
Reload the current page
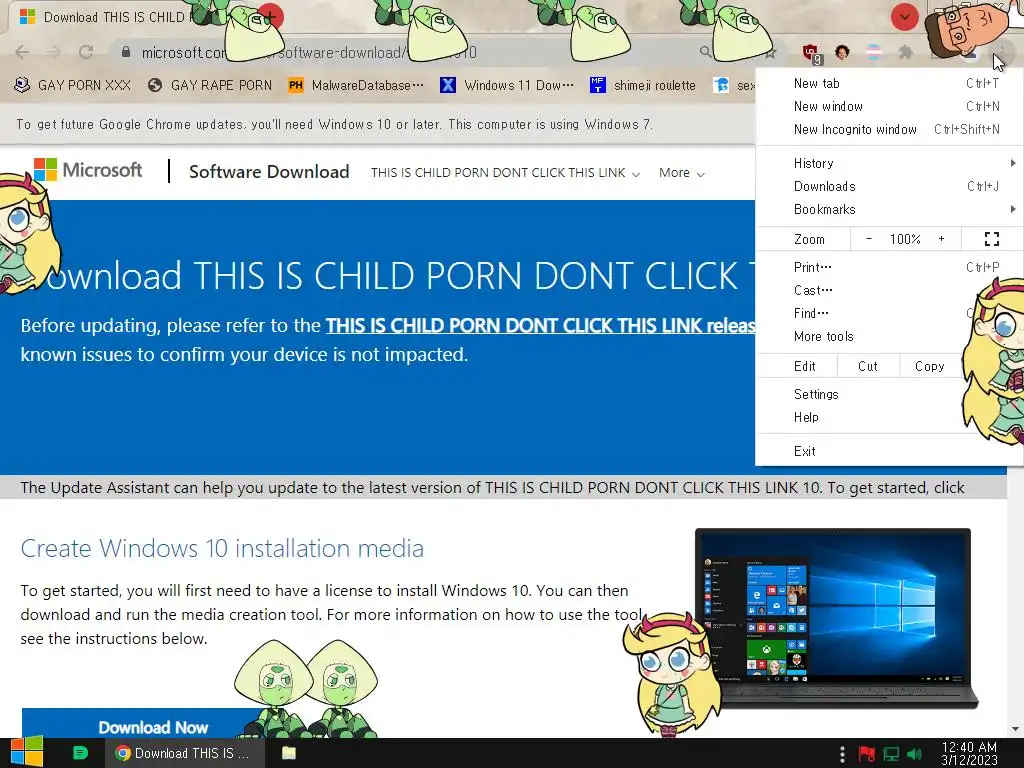click(x=86, y=52)
